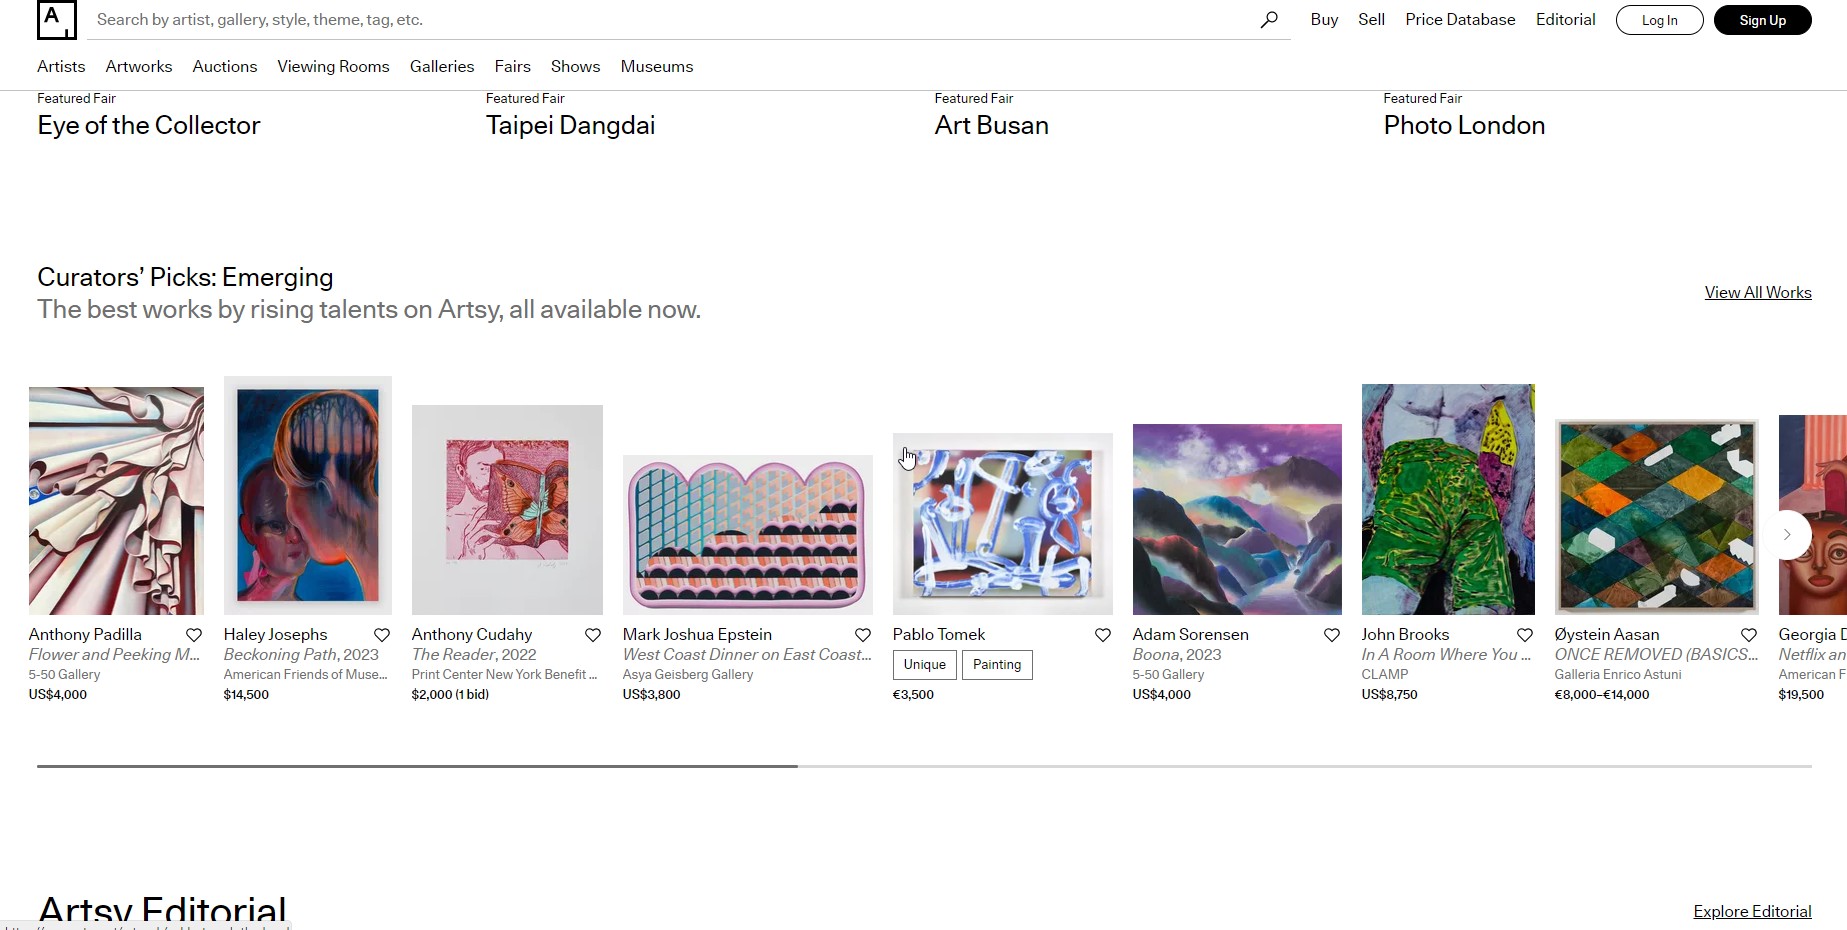Open Anthony Padilla artwork thumbnail
This screenshot has width=1847, height=930.
116,501
